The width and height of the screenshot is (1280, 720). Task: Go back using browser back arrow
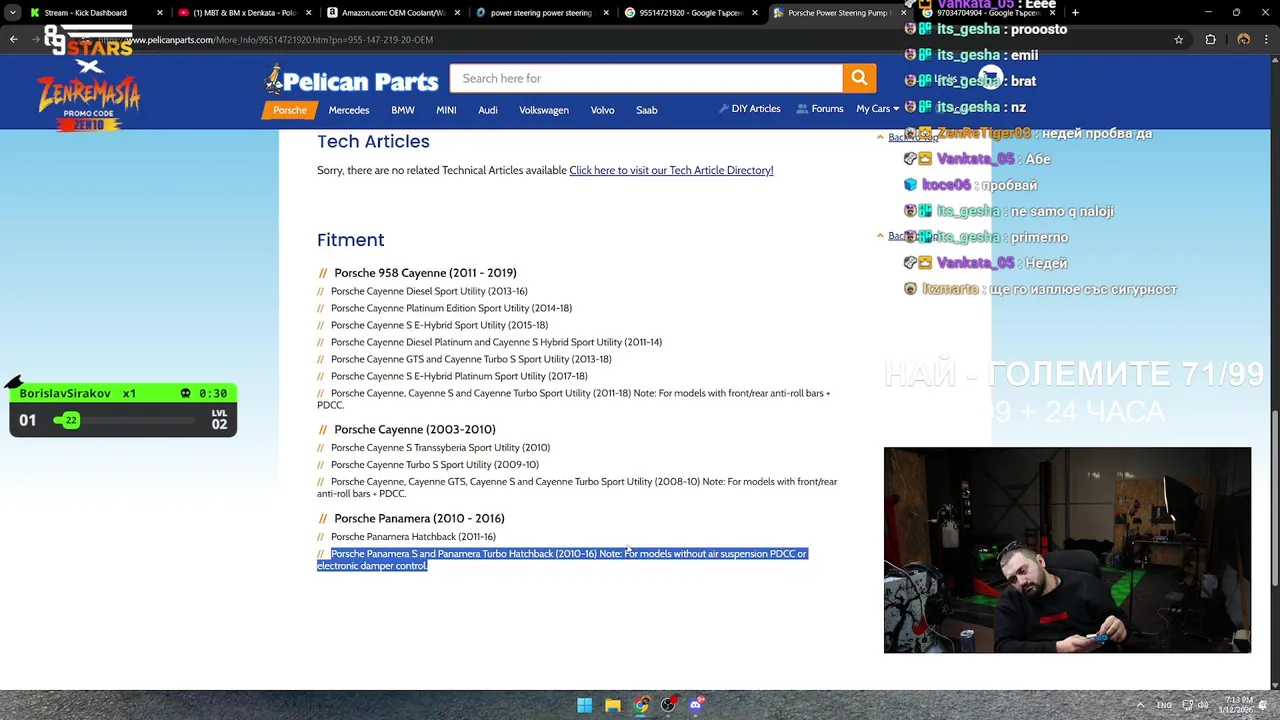pyautogui.click(x=13, y=39)
